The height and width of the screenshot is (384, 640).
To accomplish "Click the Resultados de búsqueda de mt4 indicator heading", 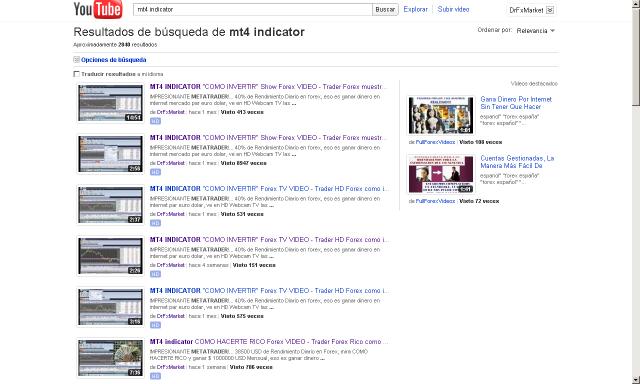I will tap(189, 32).
